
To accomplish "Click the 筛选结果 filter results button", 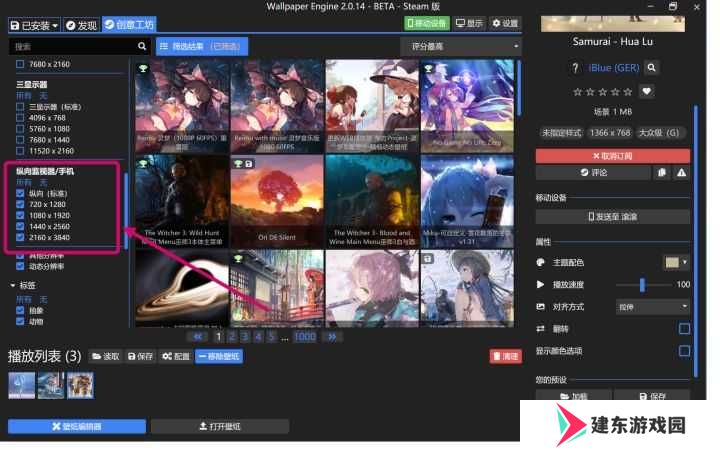I will pyautogui.click(x=202, y=46).
